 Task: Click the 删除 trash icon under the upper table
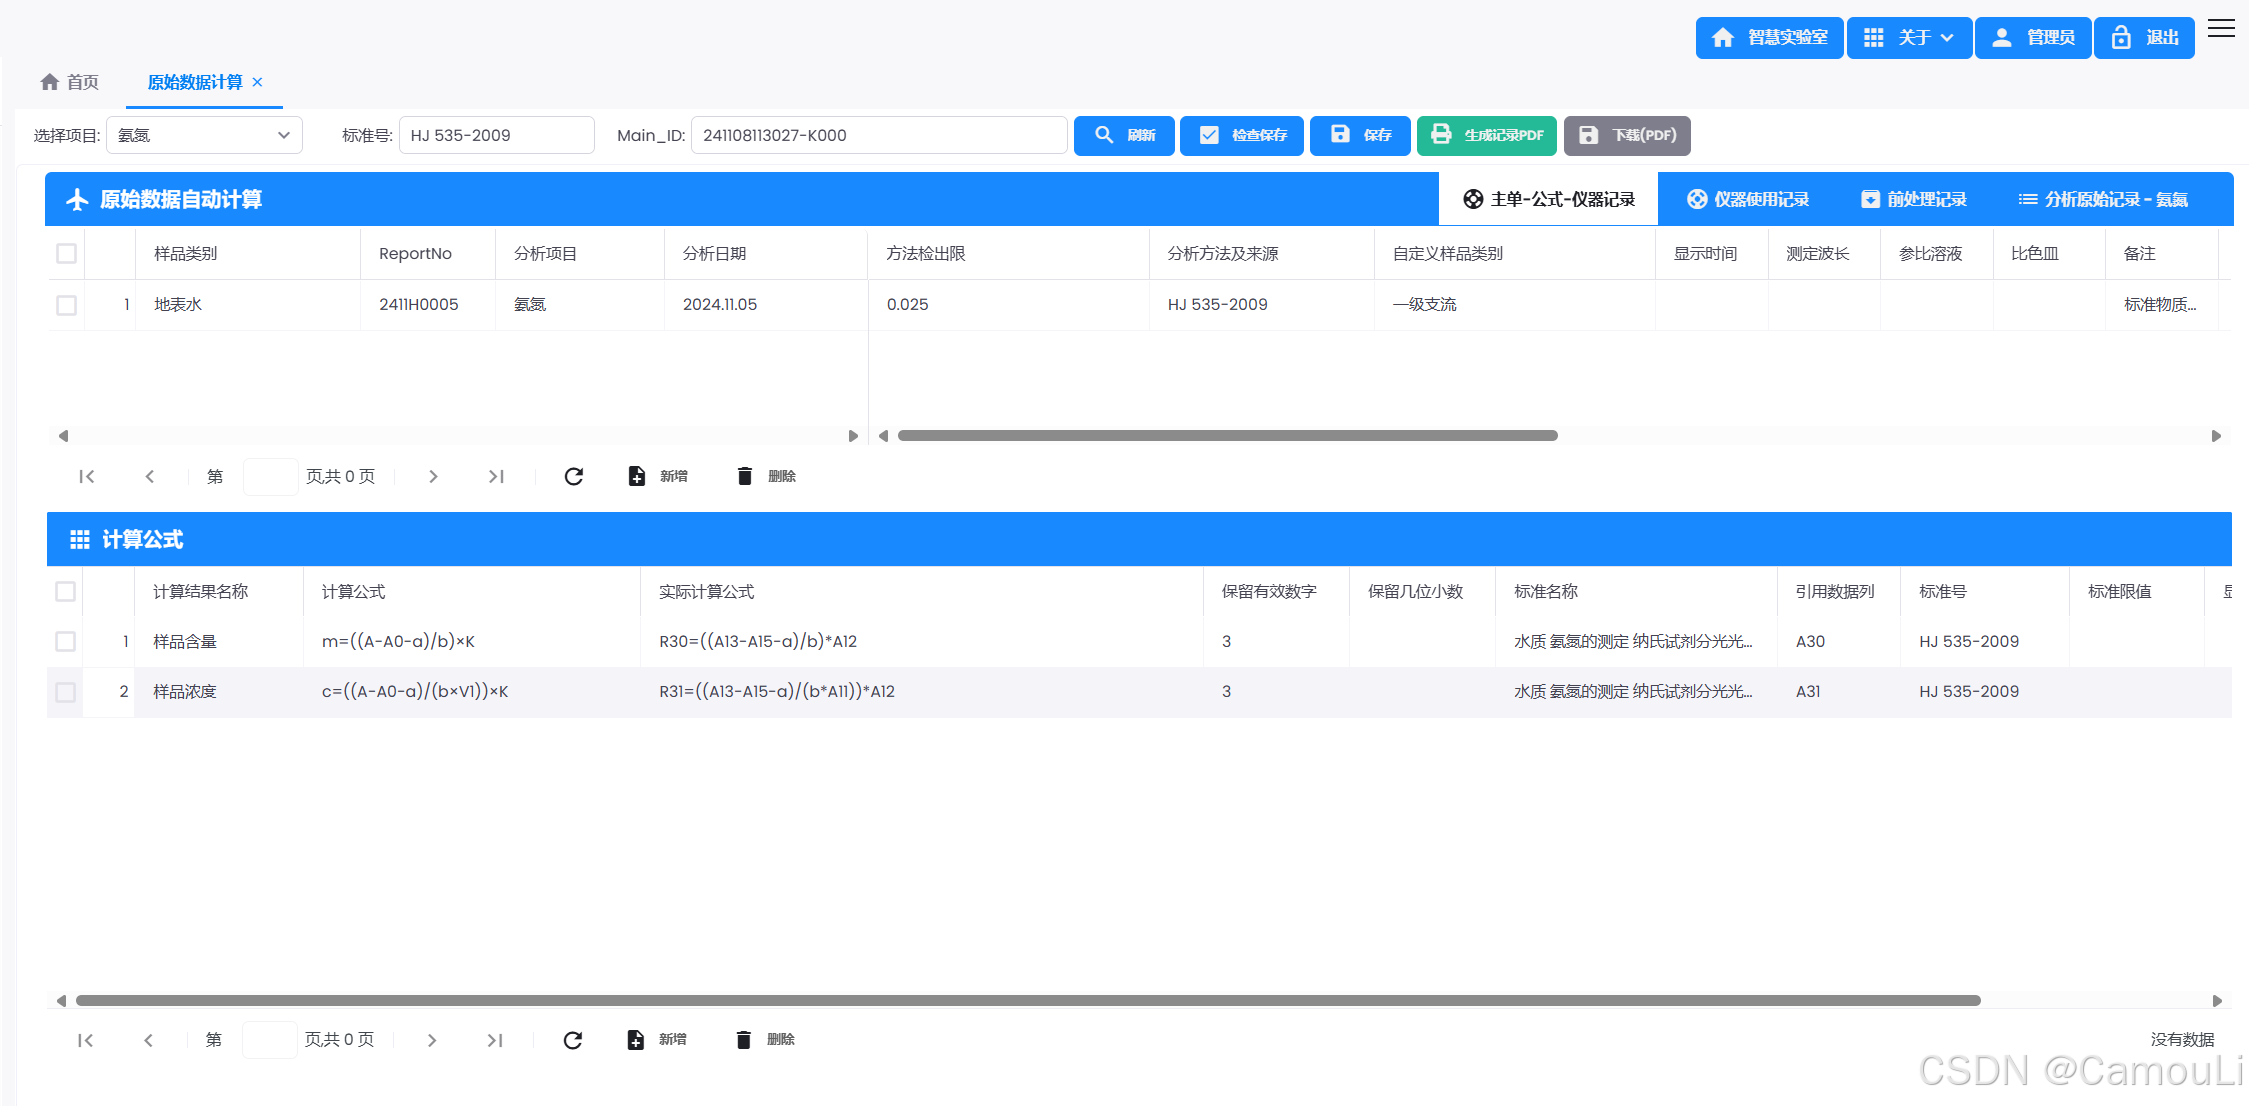pyautogui.click(x=744, y=476)
